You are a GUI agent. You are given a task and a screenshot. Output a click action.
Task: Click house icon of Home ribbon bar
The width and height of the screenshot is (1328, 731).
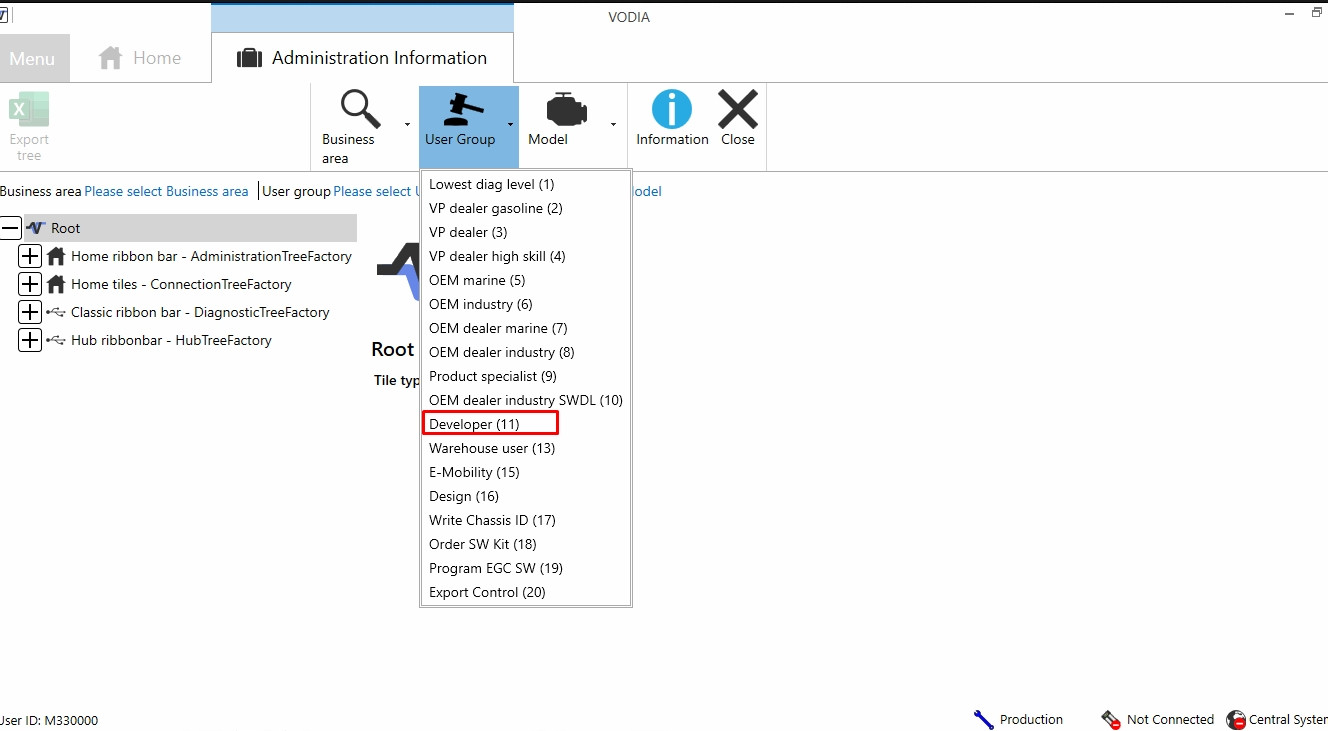[56, 256]
